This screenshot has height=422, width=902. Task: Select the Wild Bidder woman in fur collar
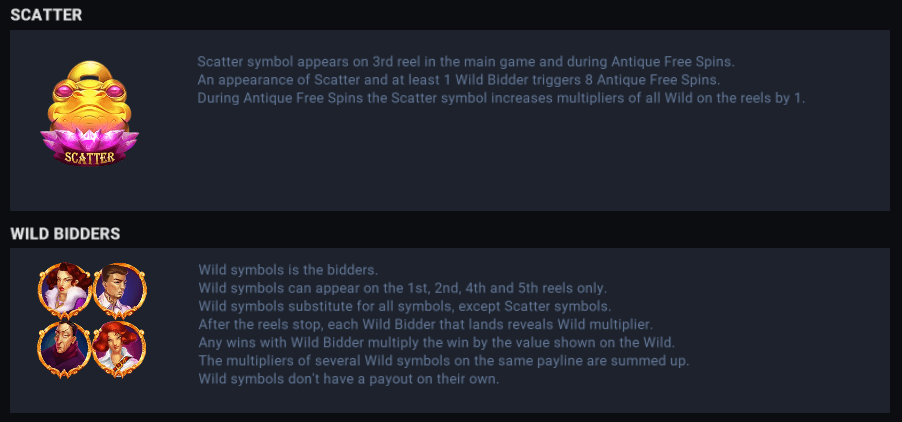pyautogui.click(x=64, y=292)
